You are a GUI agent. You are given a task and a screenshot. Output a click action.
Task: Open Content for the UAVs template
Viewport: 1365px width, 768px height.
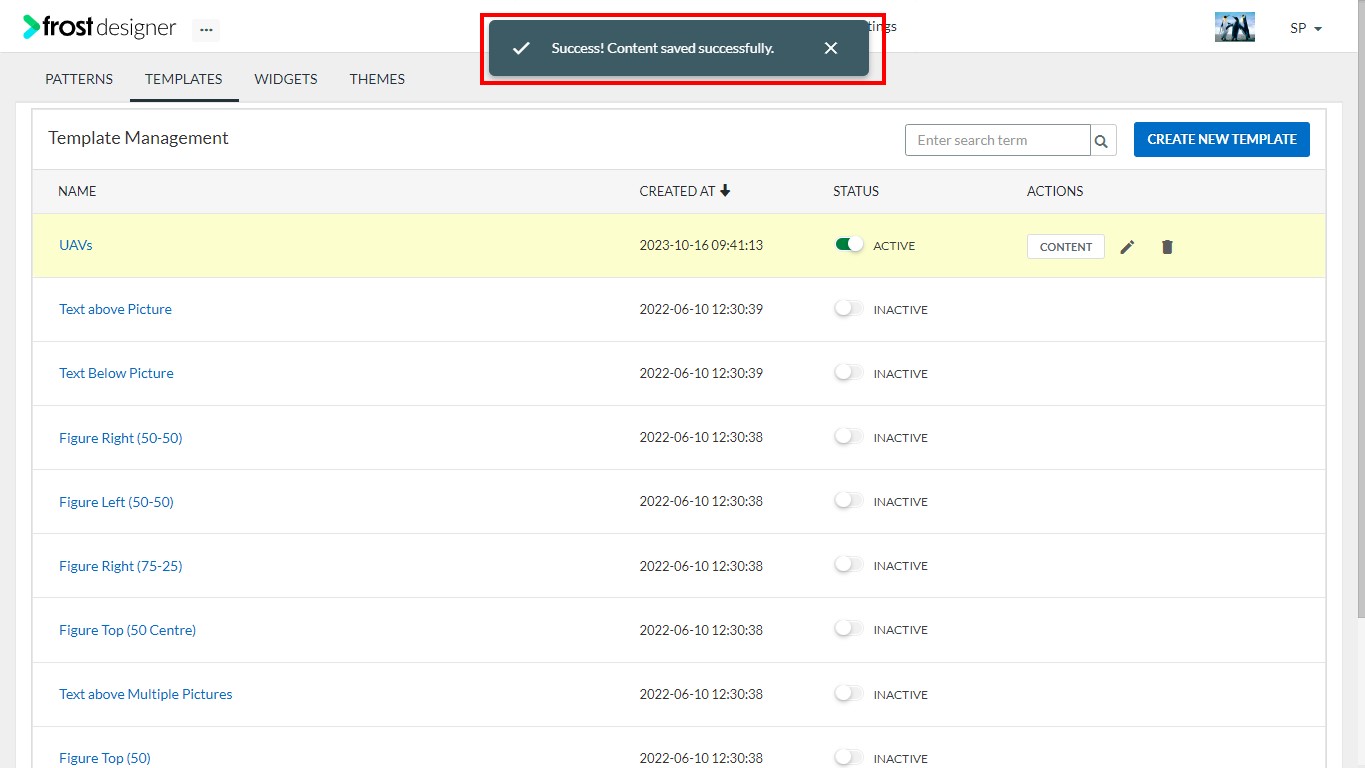pyautogui.click(x=1065, y=247)
